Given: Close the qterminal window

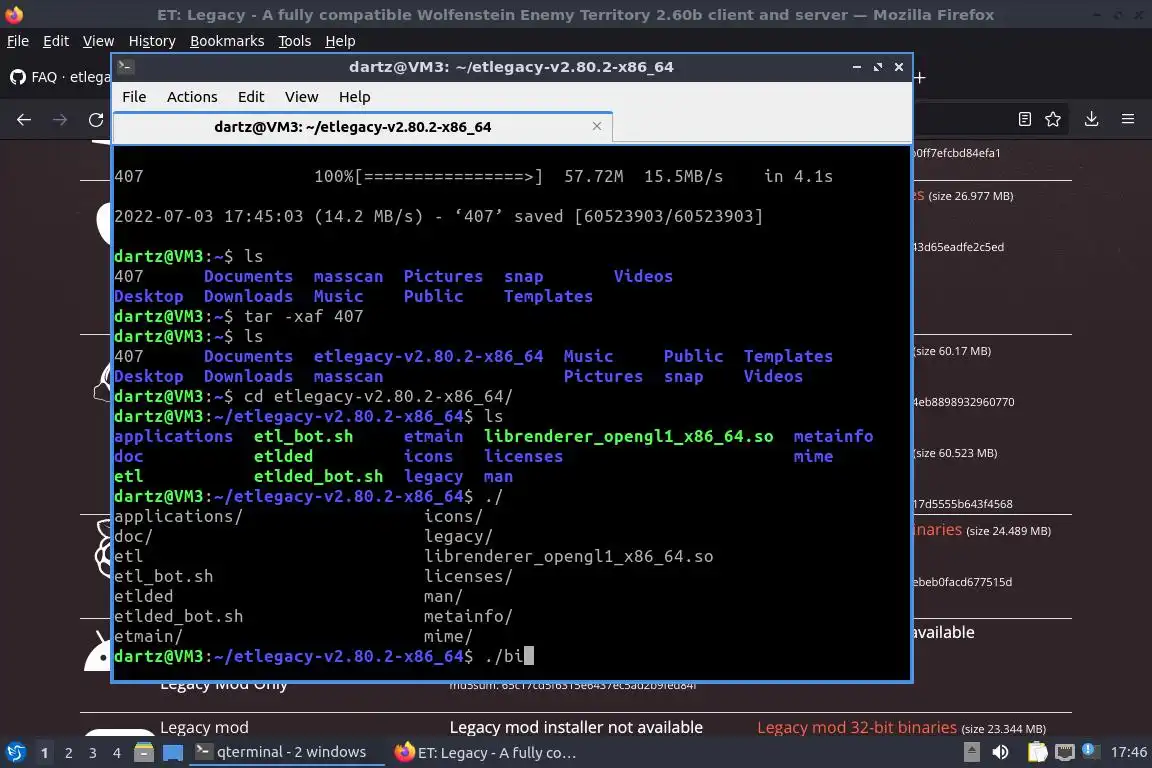Looking at the screenshot, I should click(899, 67).
